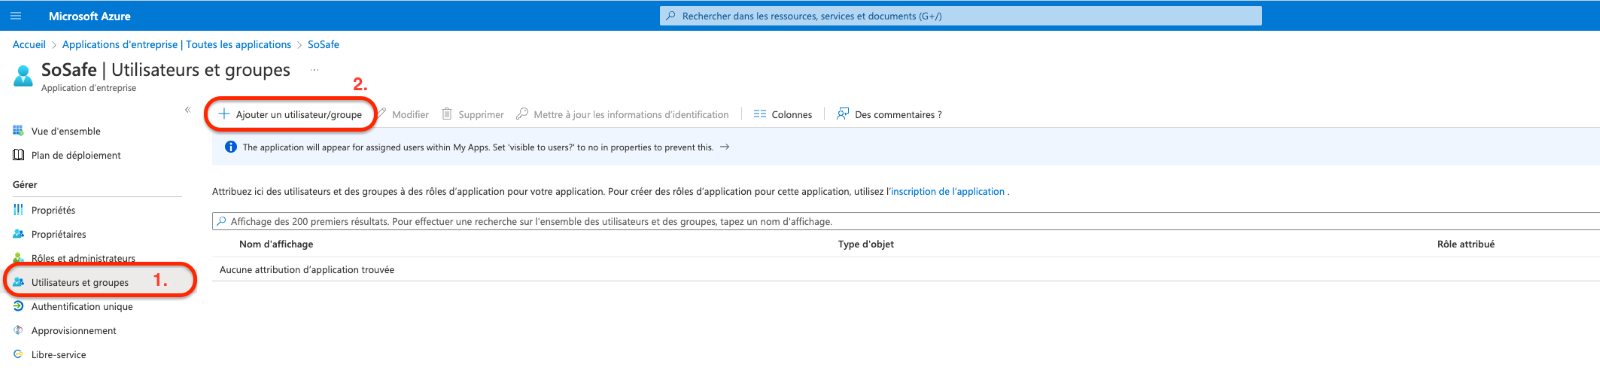Click the Approvisionnement icon
1600x371 pixels.
point(18,330)
